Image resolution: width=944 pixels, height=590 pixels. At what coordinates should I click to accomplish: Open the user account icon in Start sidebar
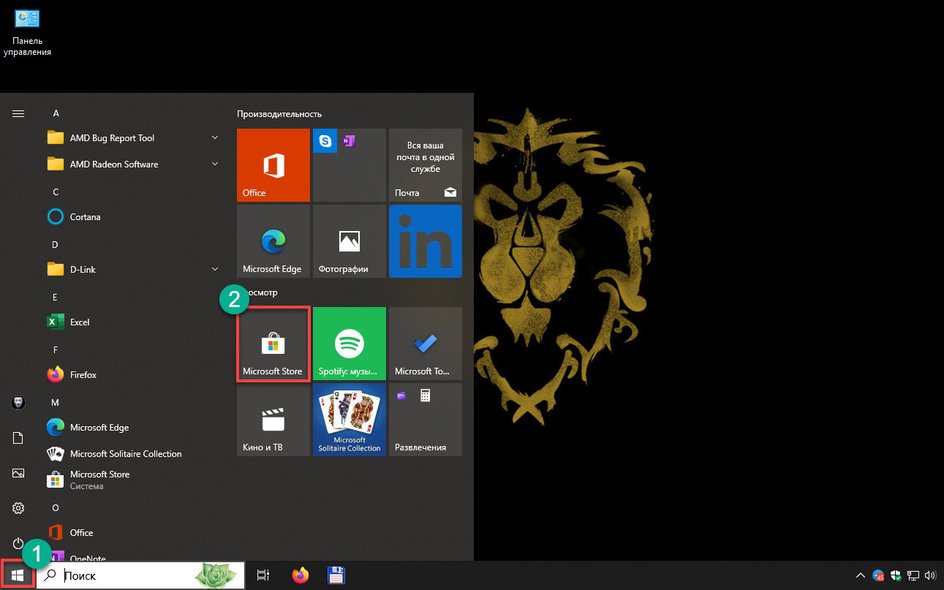click(18, 403)
